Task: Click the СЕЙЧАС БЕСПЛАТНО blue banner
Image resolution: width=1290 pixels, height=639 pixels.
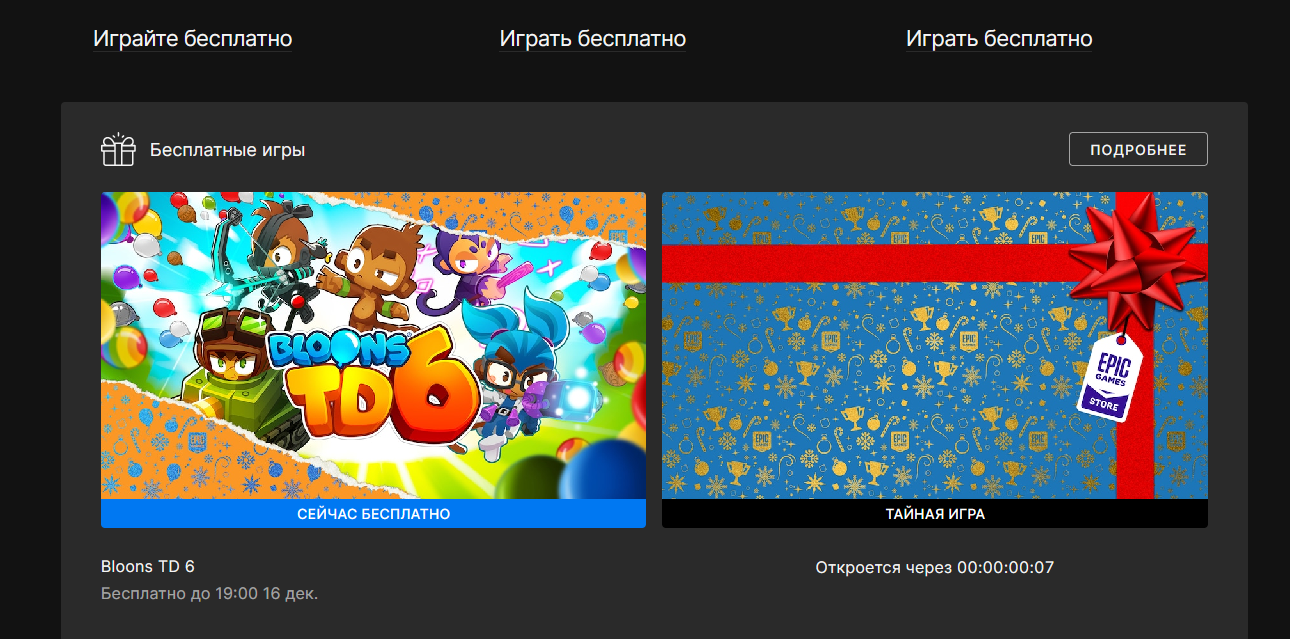Action: pyautogui.click(x=373, y=514)
